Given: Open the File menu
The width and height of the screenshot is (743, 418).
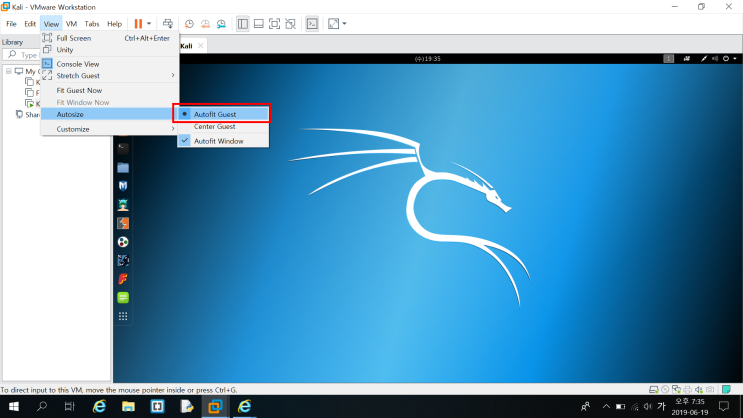Looking at the screenshot, I should [11, 24].
